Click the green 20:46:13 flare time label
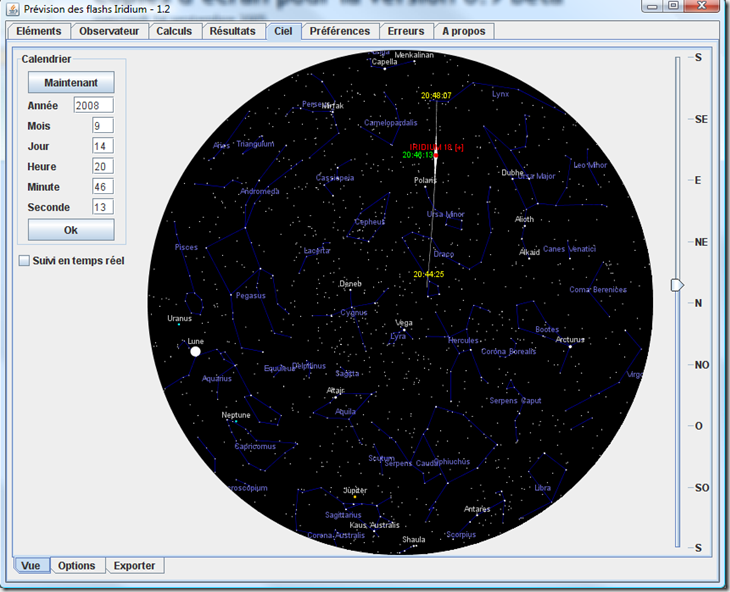The height and width of the screenshot is (592, 730). coord(418,155)
